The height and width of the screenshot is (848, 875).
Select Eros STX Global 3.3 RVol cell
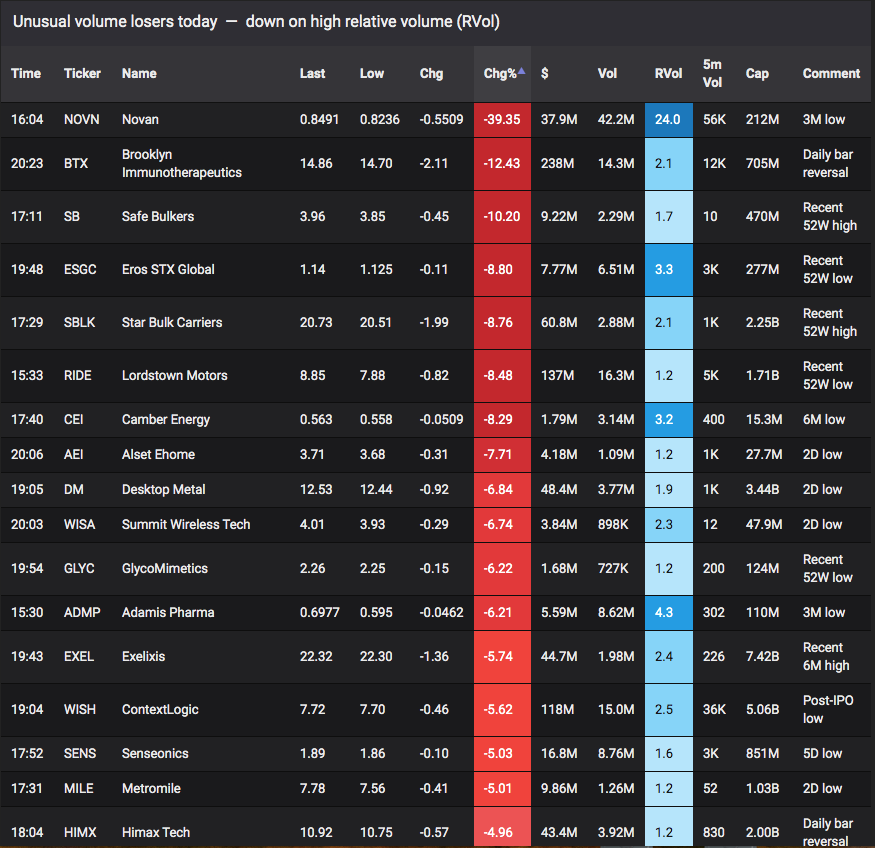pos(669,269)
